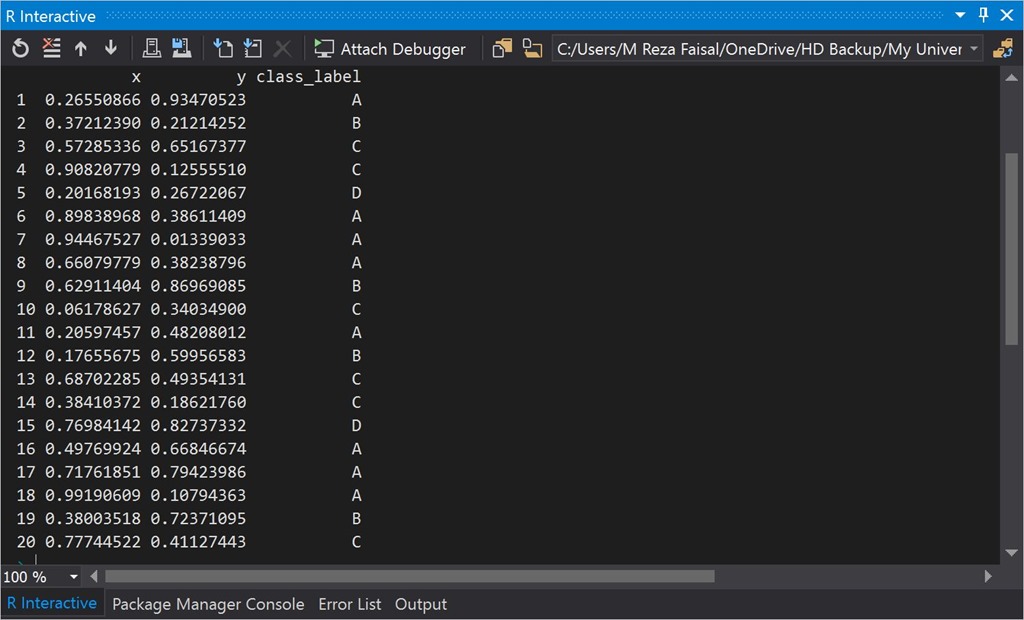Screen dimensions: 1024x620
Task: Click the vertical scrollbar thumb
Action: (1011, 250)
